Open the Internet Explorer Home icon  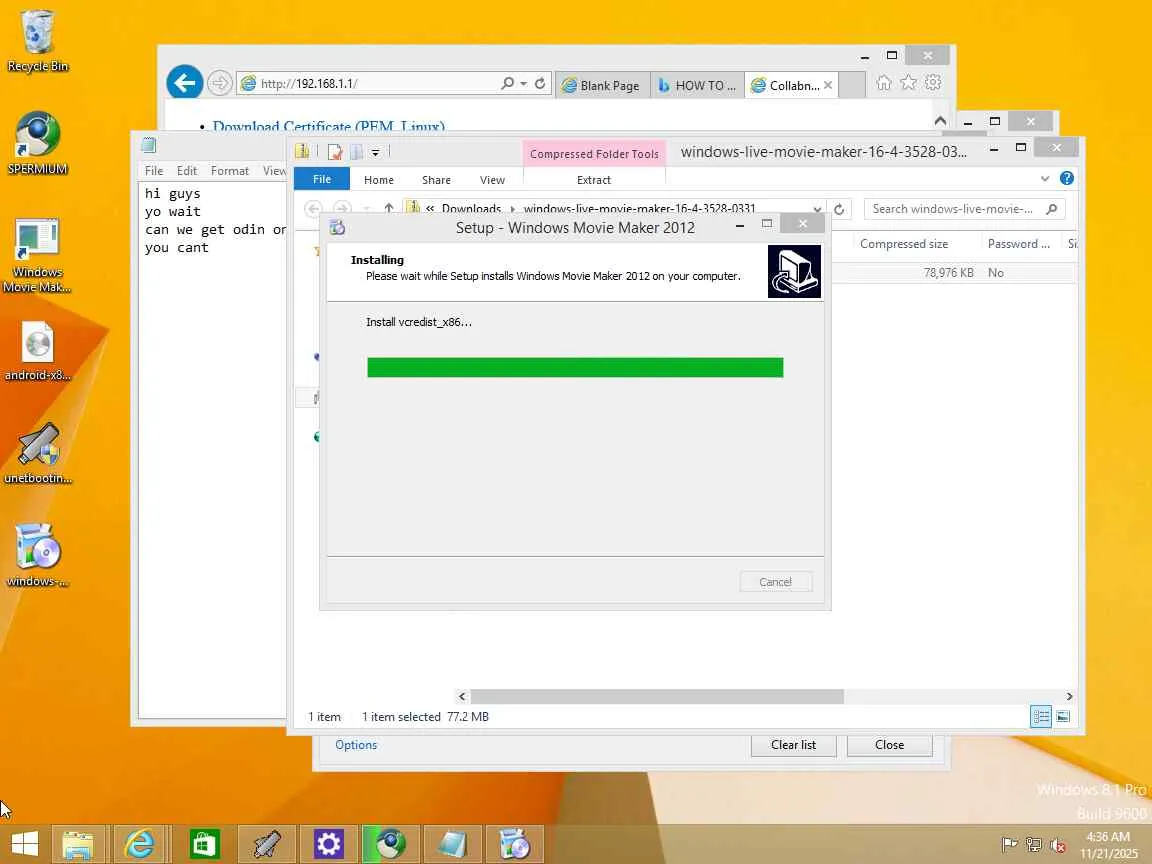[884, 82]
